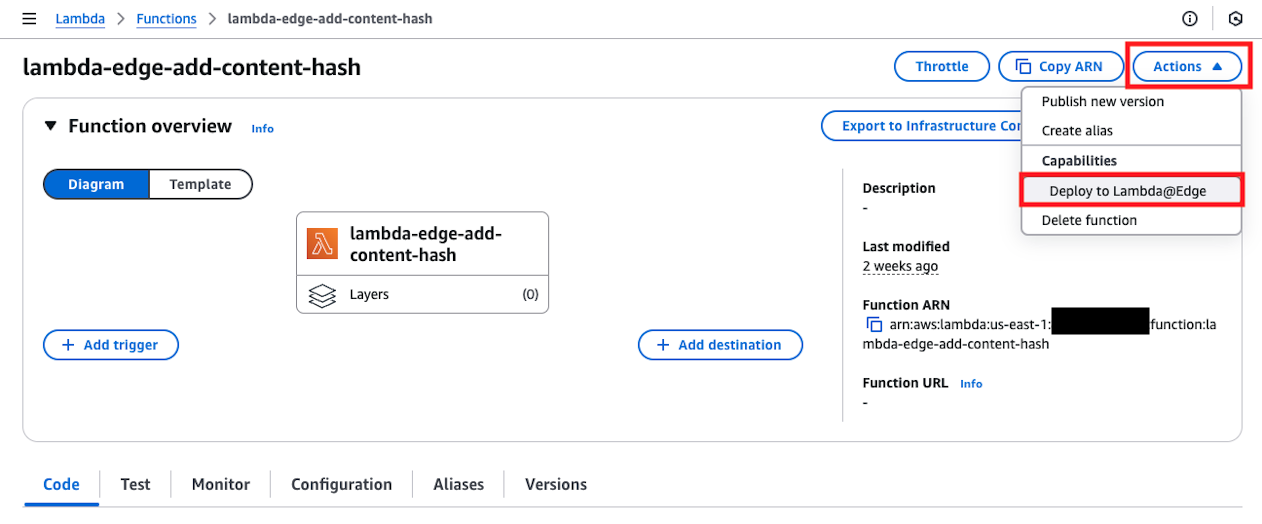Click the Description label

point(899,188)
